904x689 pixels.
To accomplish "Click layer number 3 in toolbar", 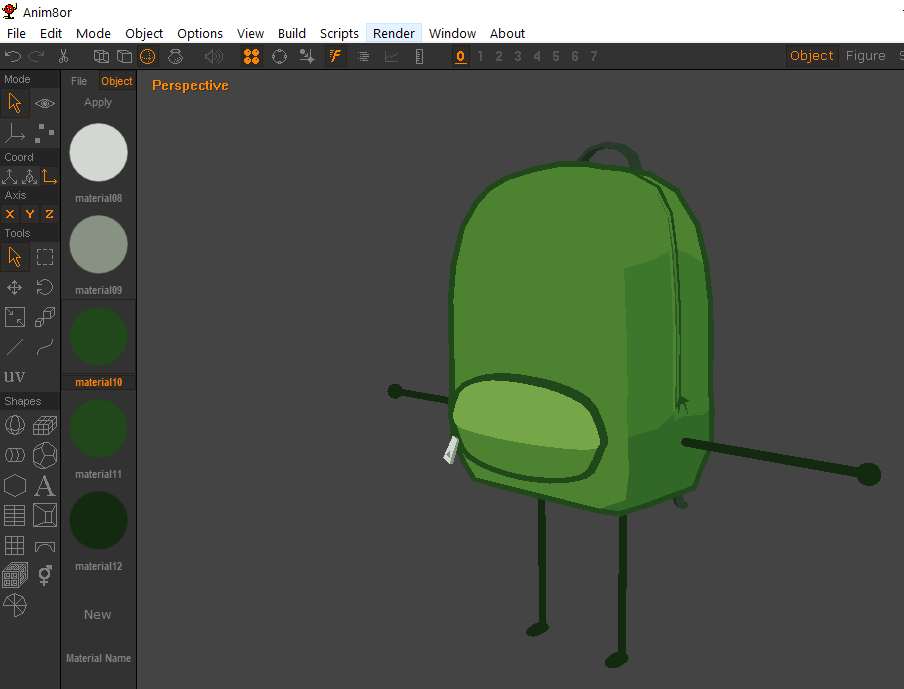I will tap(518, 57).
